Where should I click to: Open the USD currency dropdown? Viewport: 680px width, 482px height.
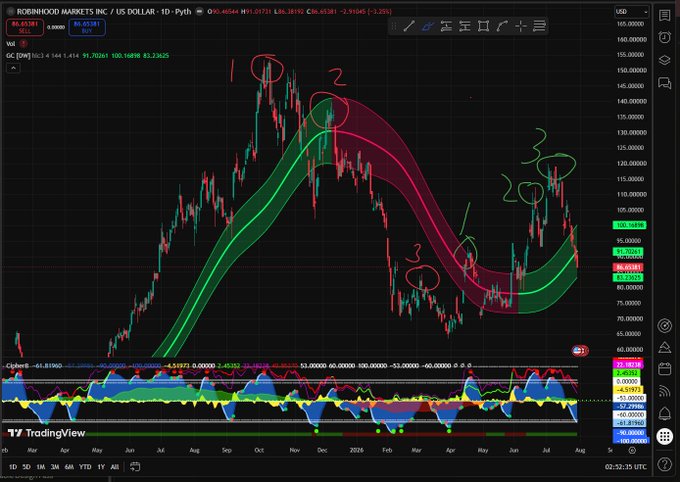631,12
